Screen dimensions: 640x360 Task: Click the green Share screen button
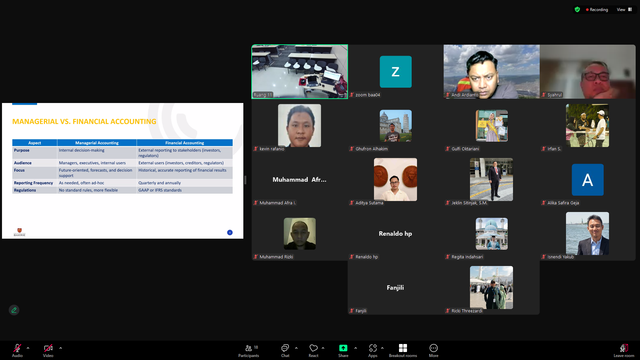point(343,350)
